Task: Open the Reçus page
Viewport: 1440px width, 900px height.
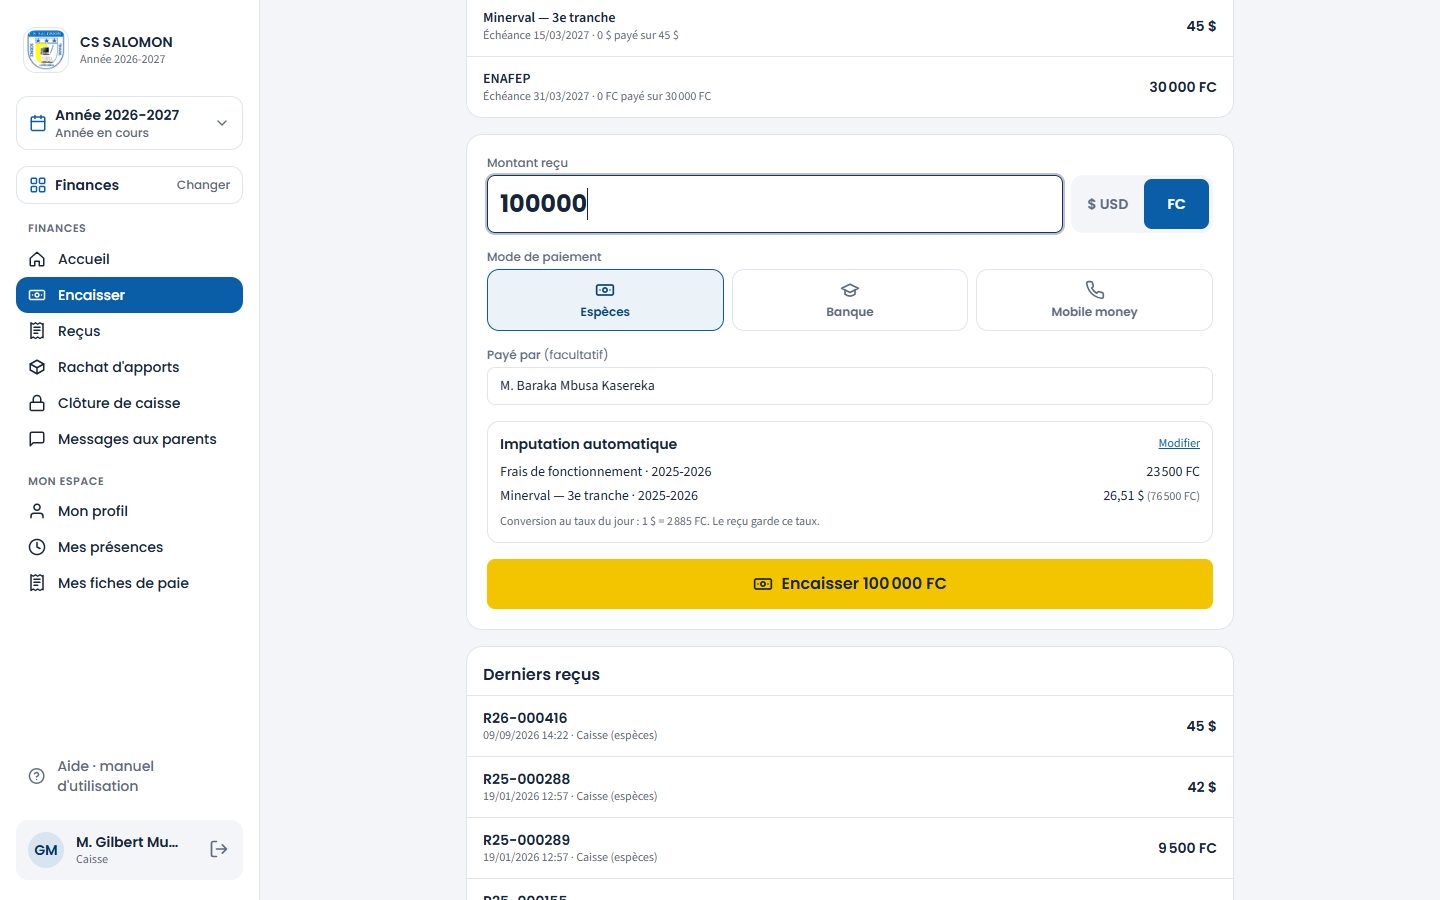Action: (x=129, y=331)
